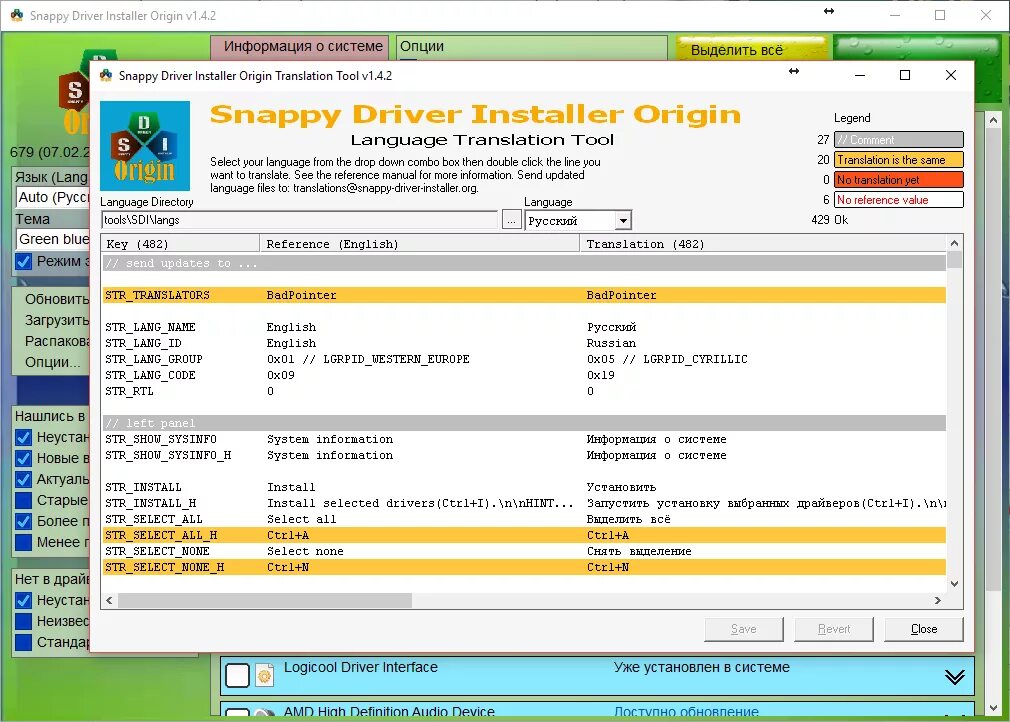1010x722 pixels.
Task: Click the Snappy Driver Installer Origin logo image
Action: 145,146
